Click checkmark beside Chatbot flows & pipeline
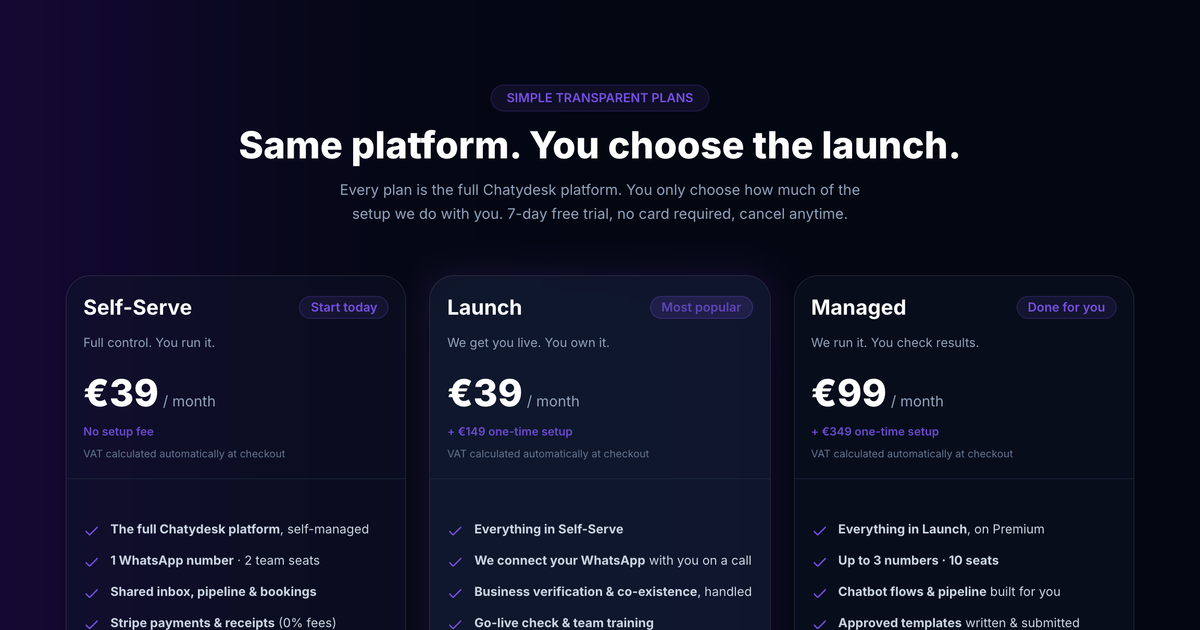 pyautogui.click(x=820, y=592)
